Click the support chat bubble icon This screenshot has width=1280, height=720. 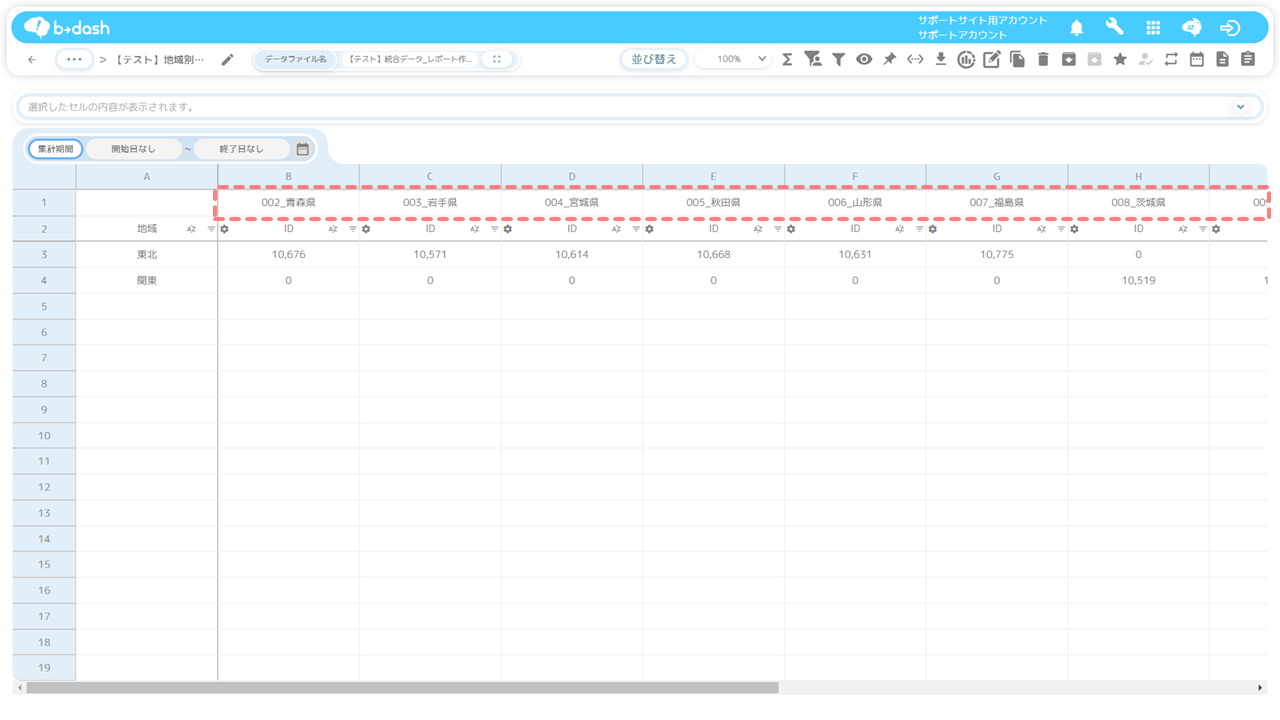coord(1191,28)
